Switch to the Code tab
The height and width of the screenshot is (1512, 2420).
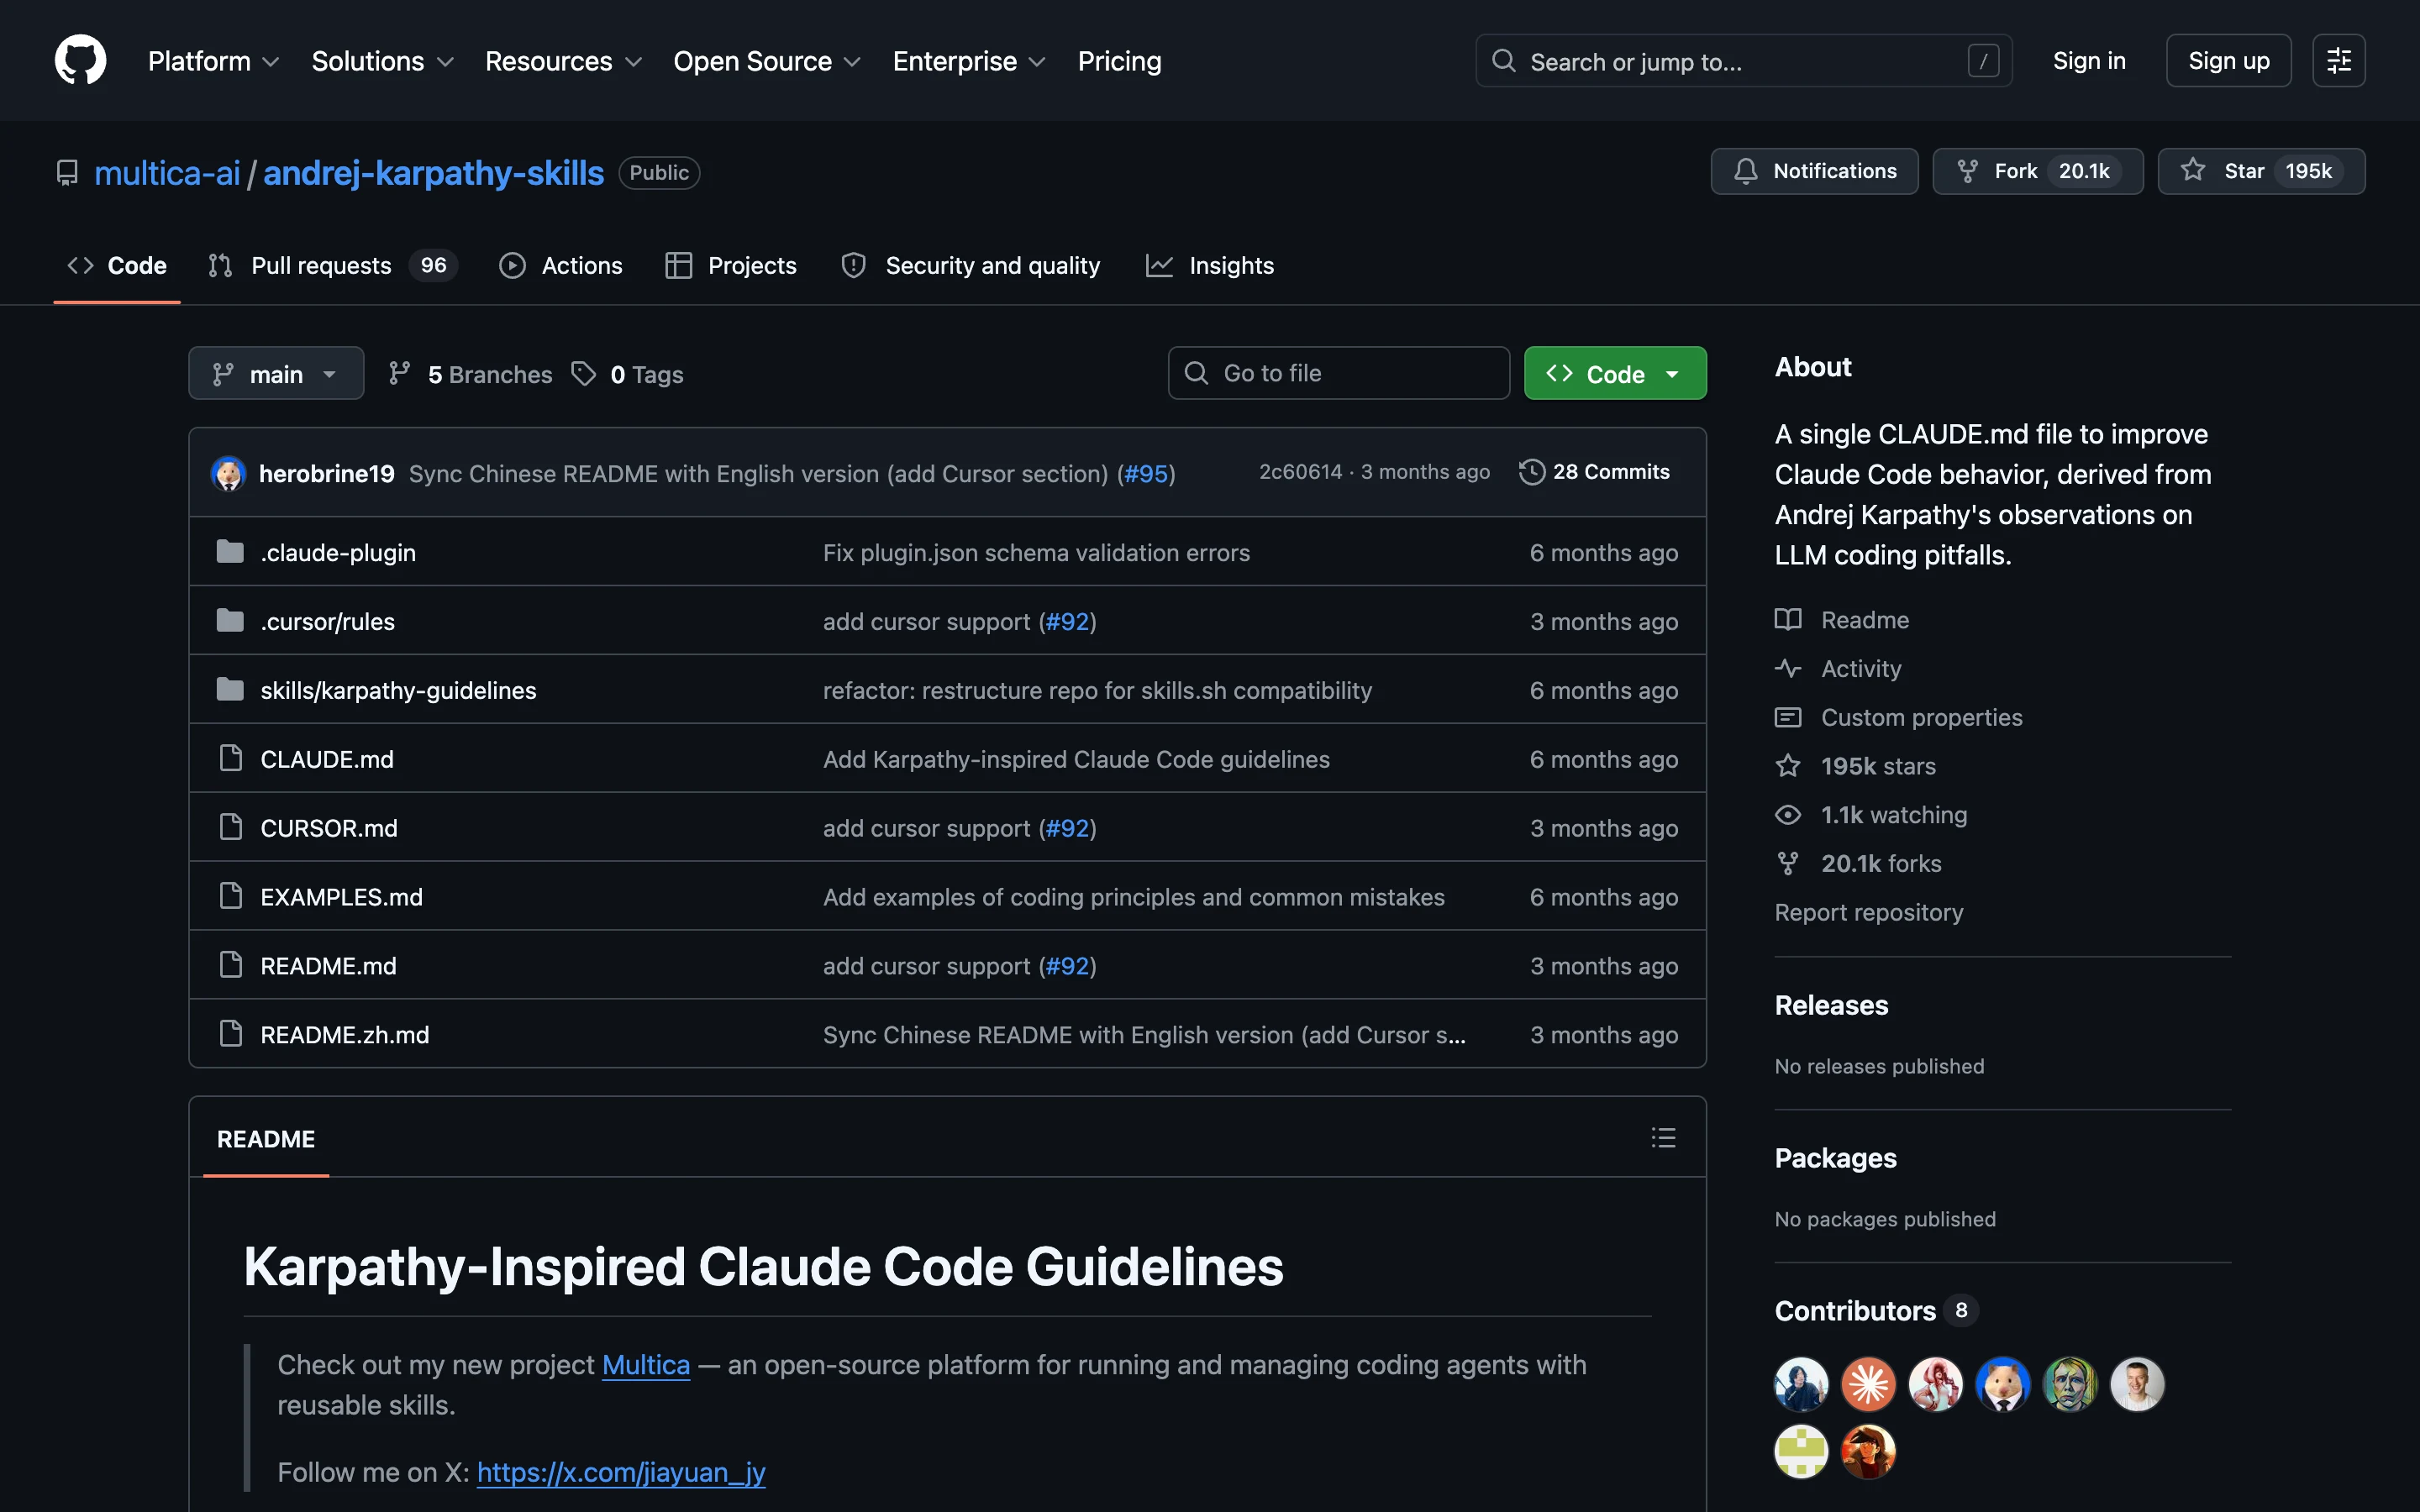(x=117, y=265)
